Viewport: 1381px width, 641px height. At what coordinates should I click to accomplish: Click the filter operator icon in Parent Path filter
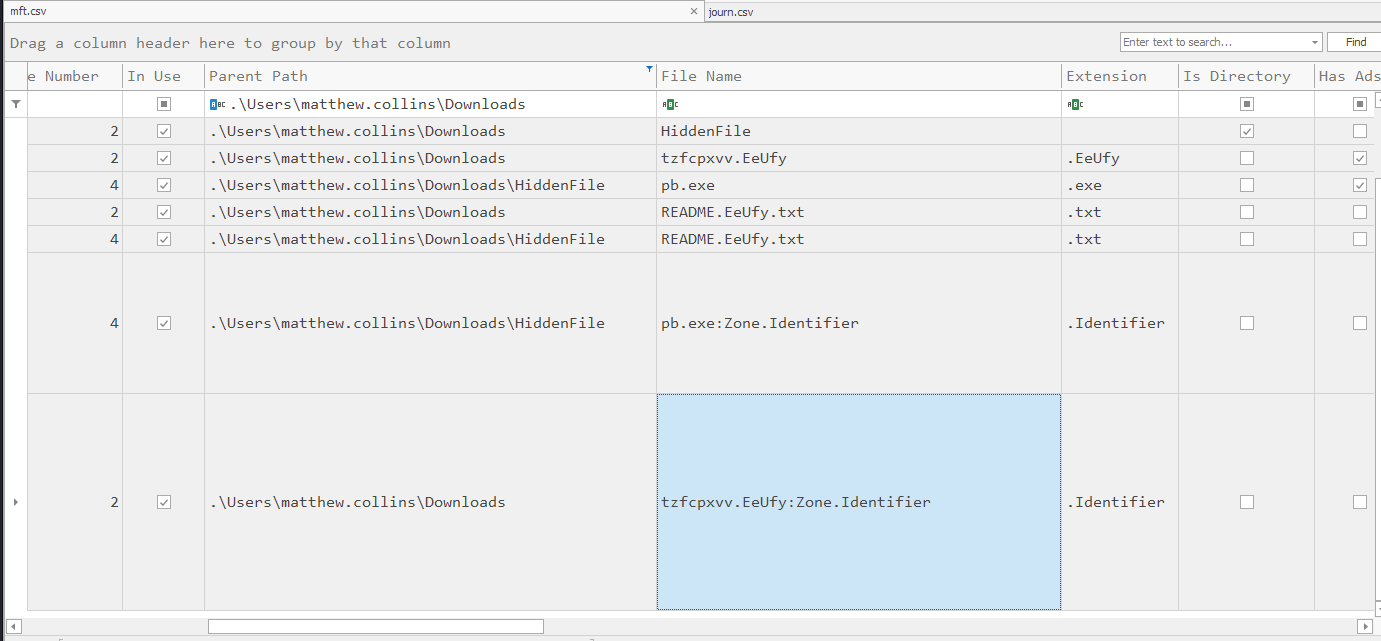point(217,104)
